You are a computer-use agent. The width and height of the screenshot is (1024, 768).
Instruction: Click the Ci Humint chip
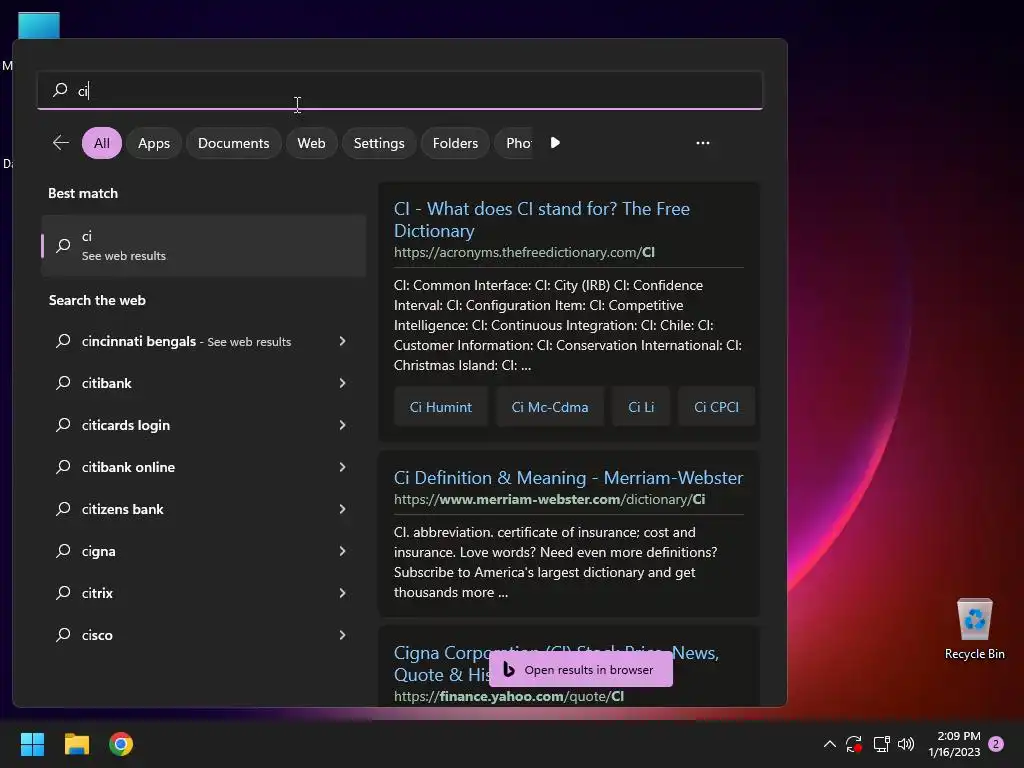441,407
